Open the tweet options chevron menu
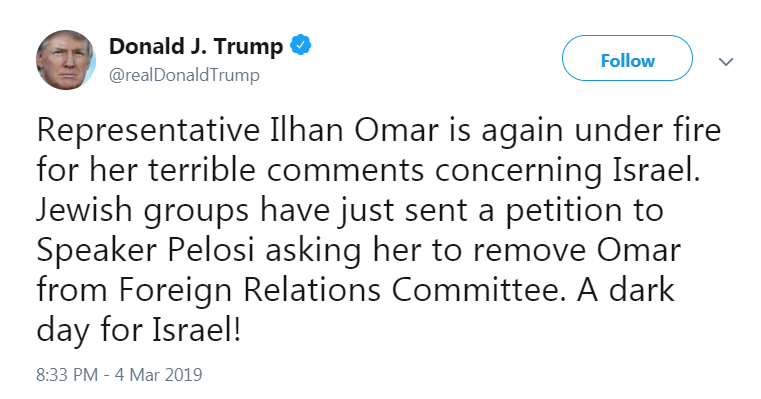The width and height of the screenshot is (761, 399). click(726, 62)
